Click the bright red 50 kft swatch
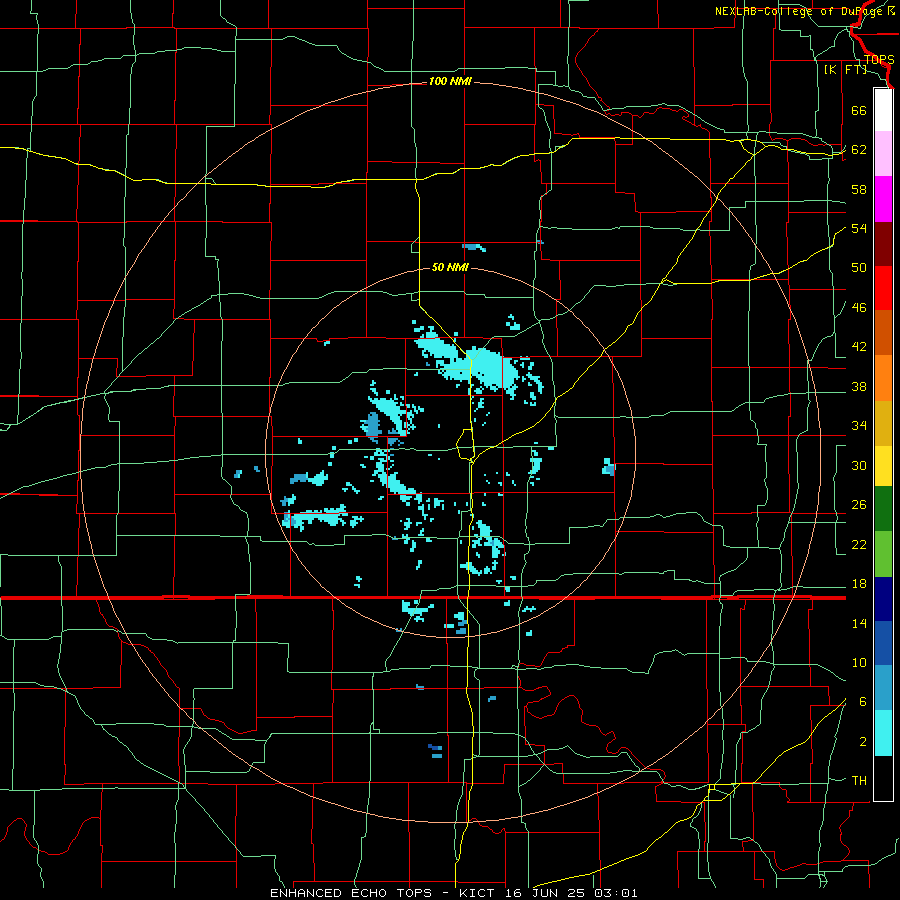The height and width of the screenshot is (900, 900). coord(883,288)
